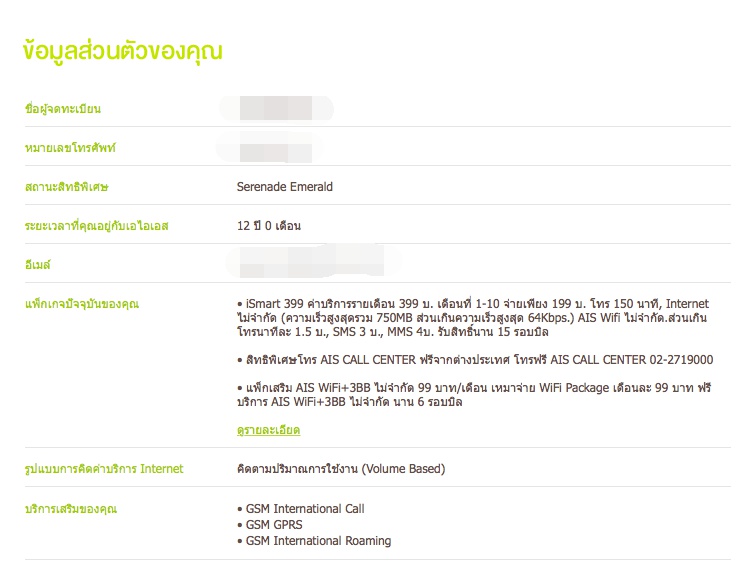
Task: Click the ระยะเวลาที่คุณอยู่กับเอไอเอส label
Action: [x=96, y=226]
